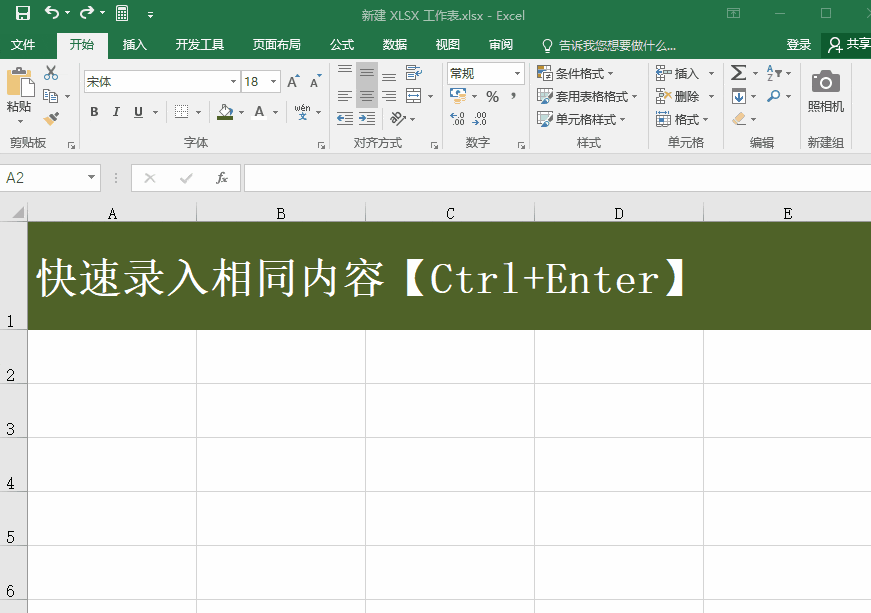Cut selection with scissors icon

tap(51, 73)
